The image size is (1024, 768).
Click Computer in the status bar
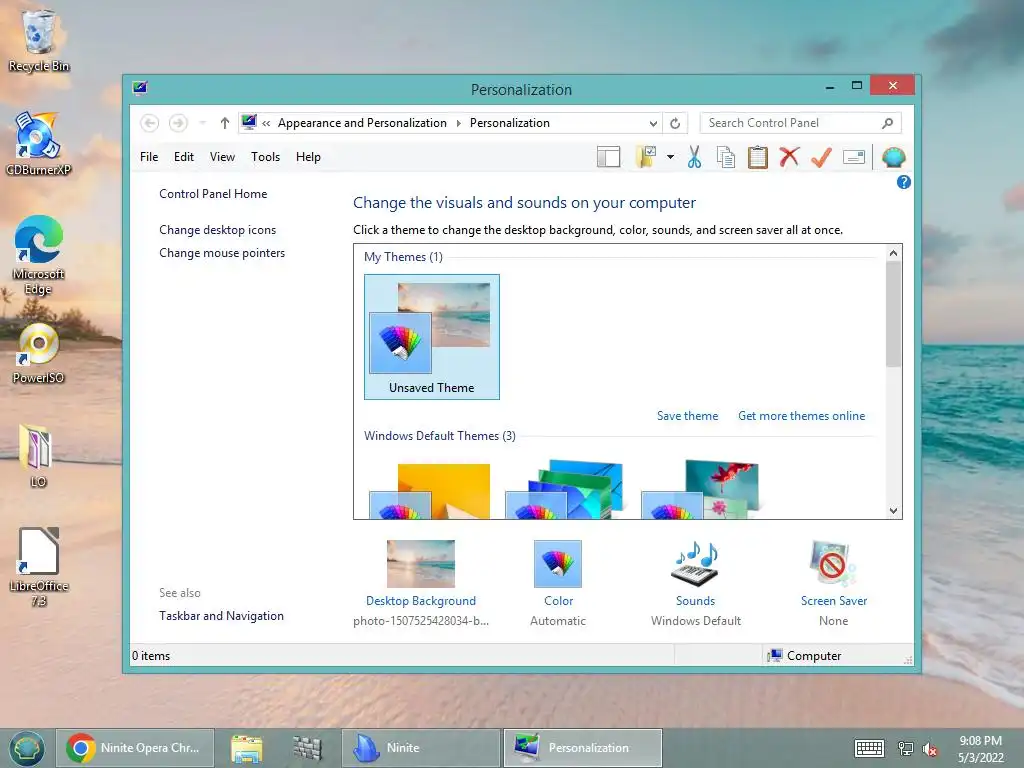pyautogui.click(x=805, y=656)
